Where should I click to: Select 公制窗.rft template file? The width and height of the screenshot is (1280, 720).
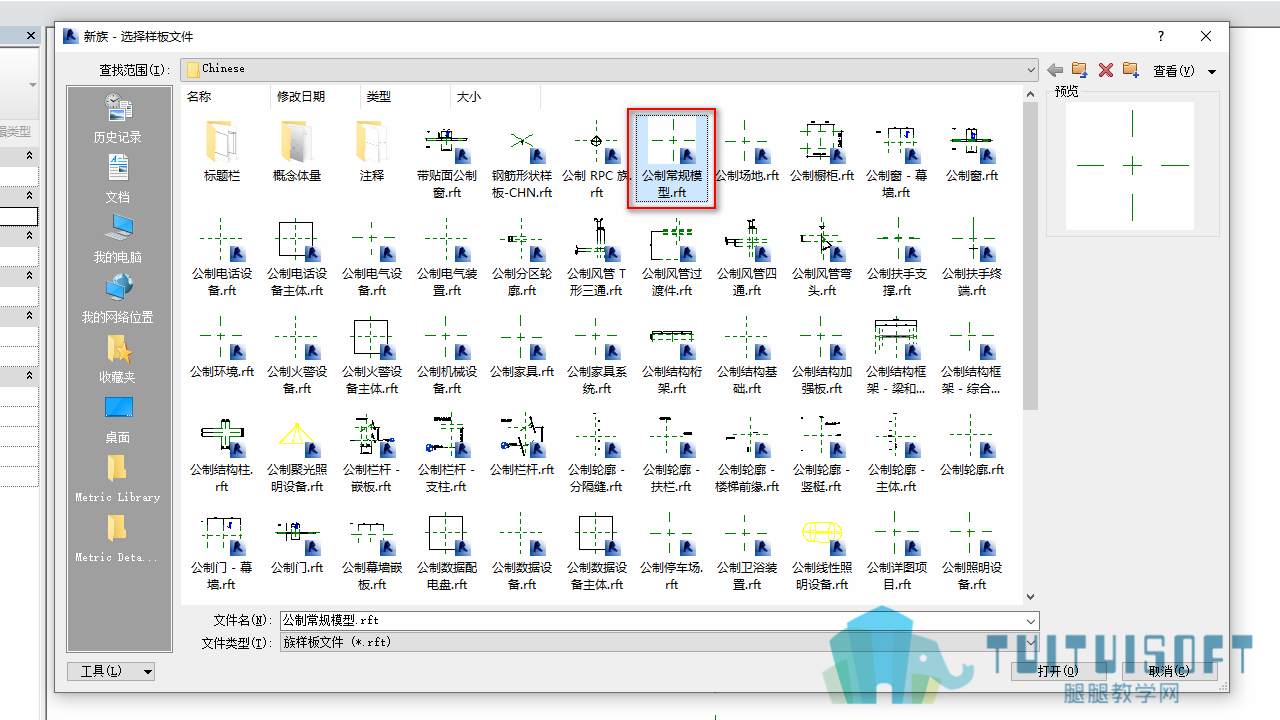tap(972, 151)
